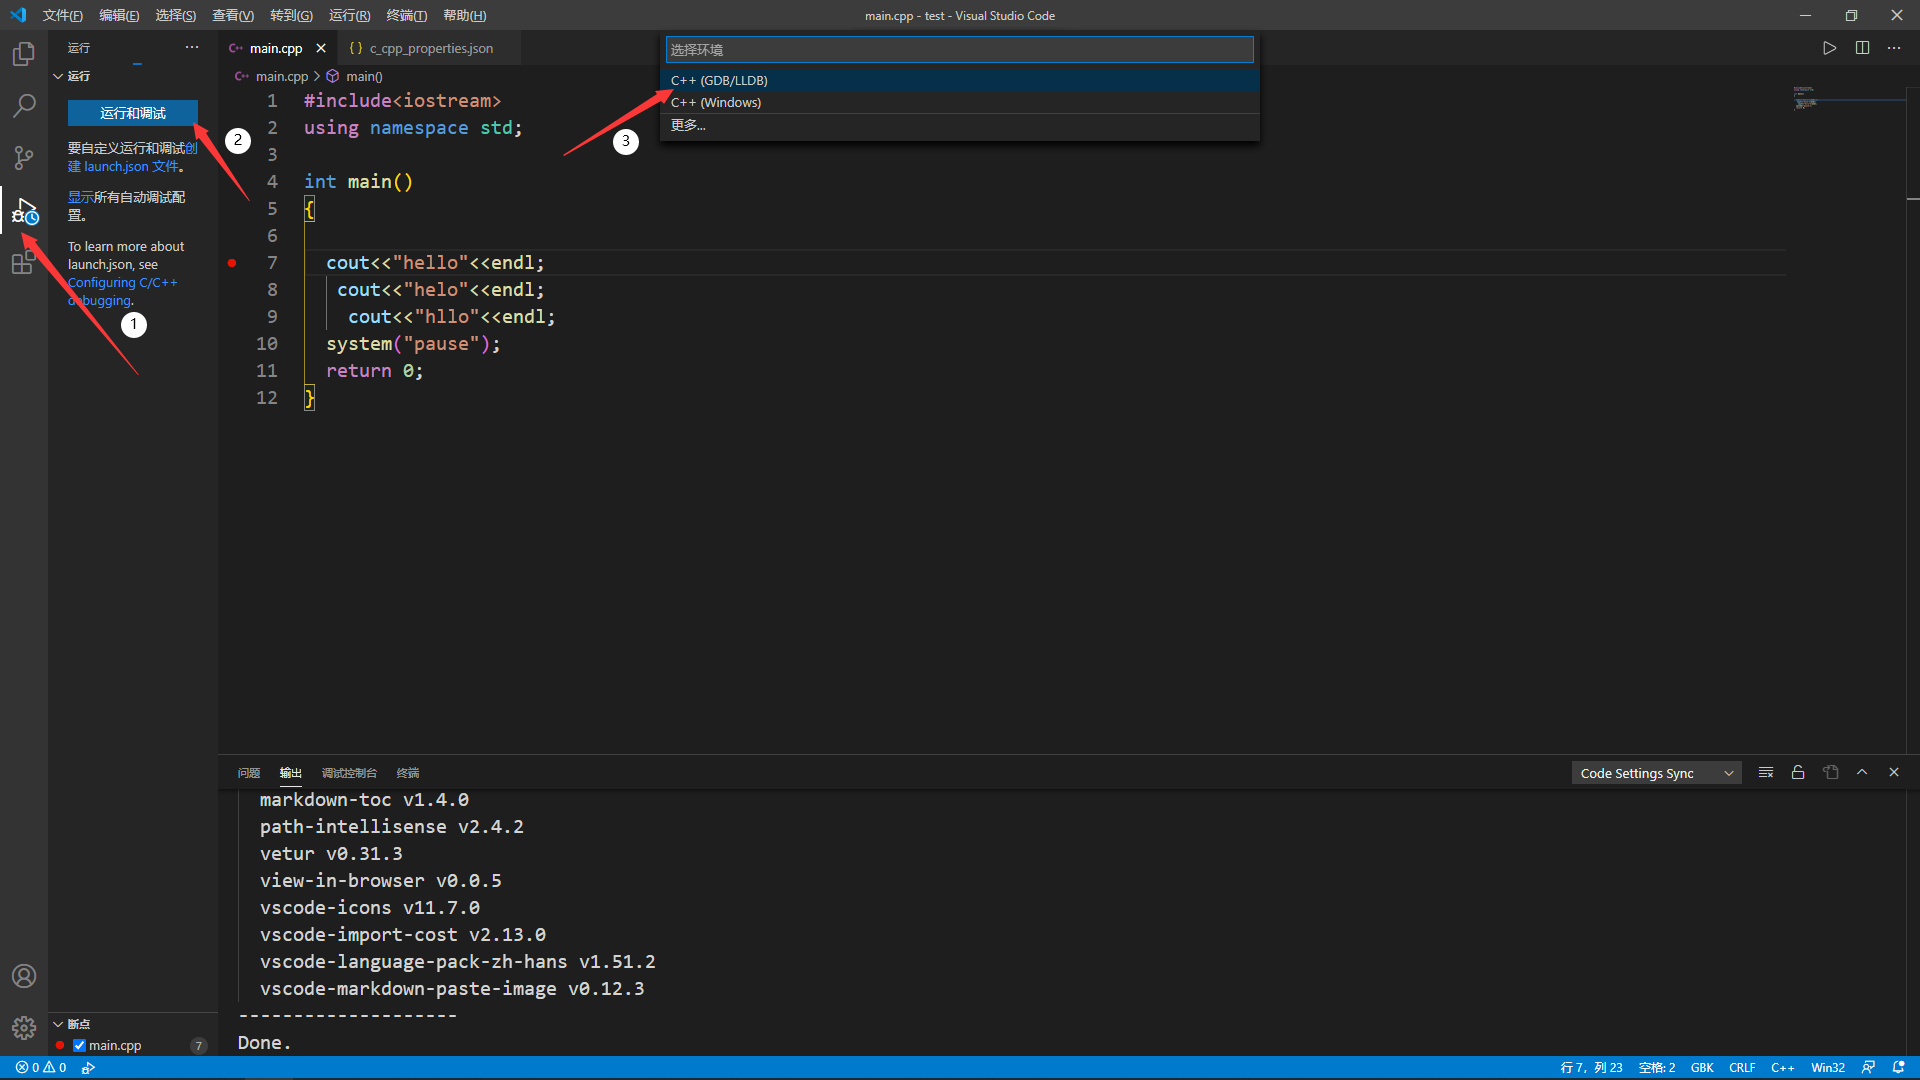
Task: Open the Run and Debug view icon
Action: pyautogui.click(x=24, y=211)
